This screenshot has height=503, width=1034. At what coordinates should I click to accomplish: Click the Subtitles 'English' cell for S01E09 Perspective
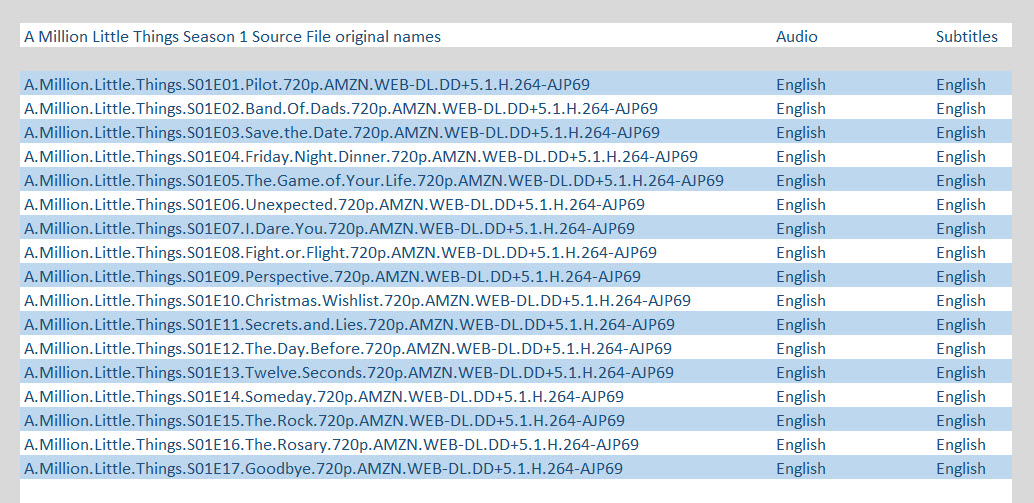tap(961, 277)
